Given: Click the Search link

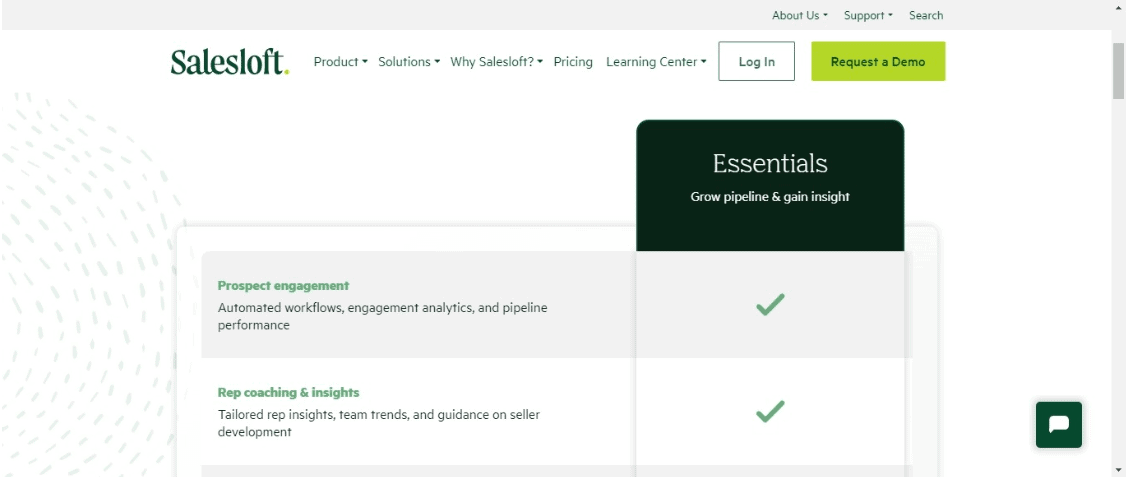Looking at the screenshot, I should pos(926,15).
